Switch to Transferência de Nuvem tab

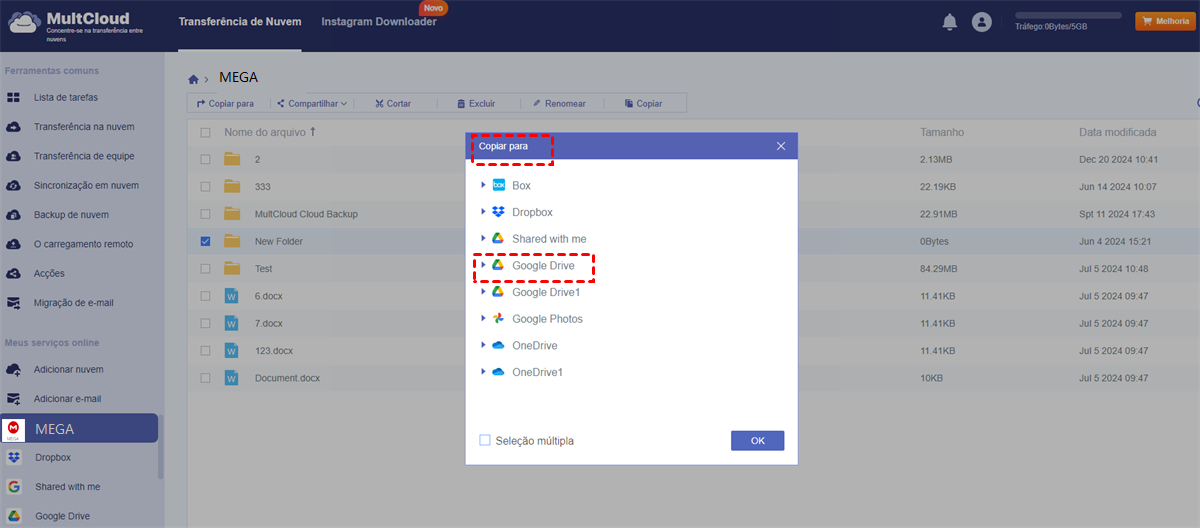240,22
